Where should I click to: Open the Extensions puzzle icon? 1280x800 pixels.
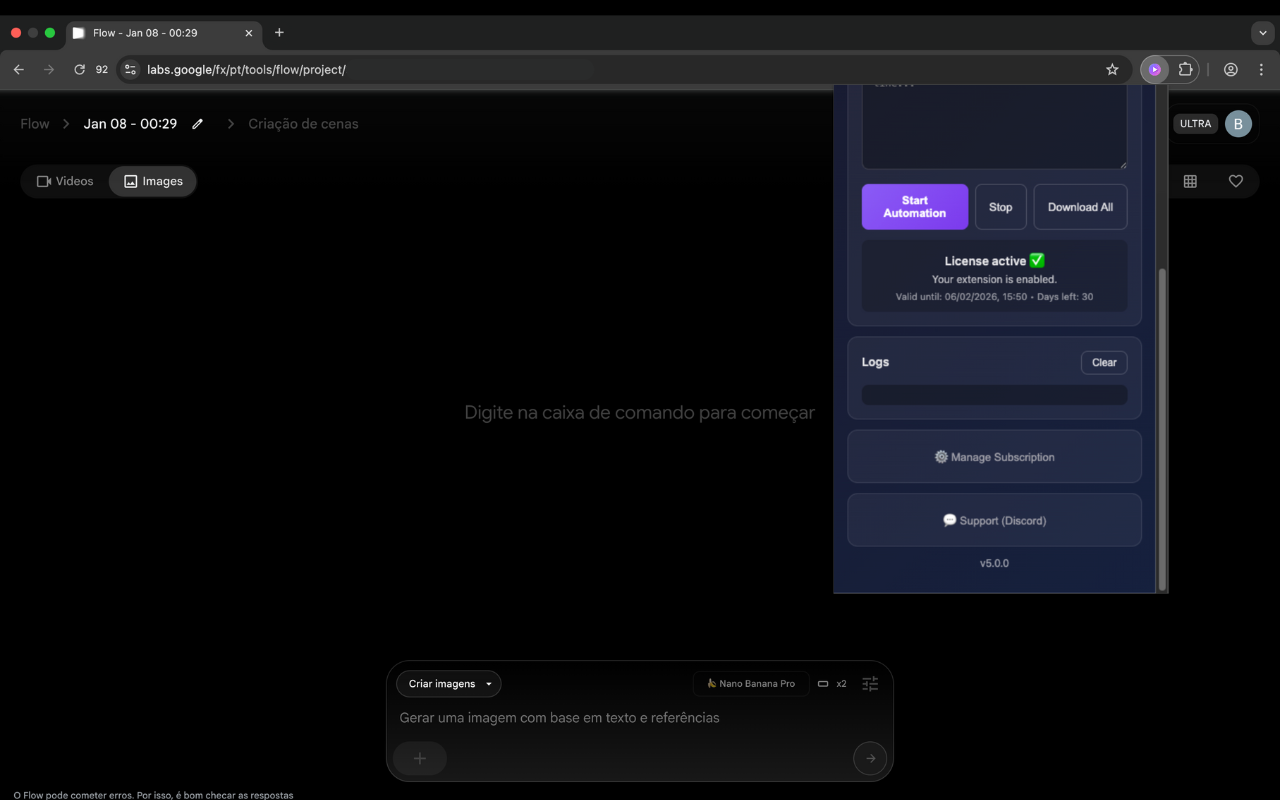(x=1186, y=70)
